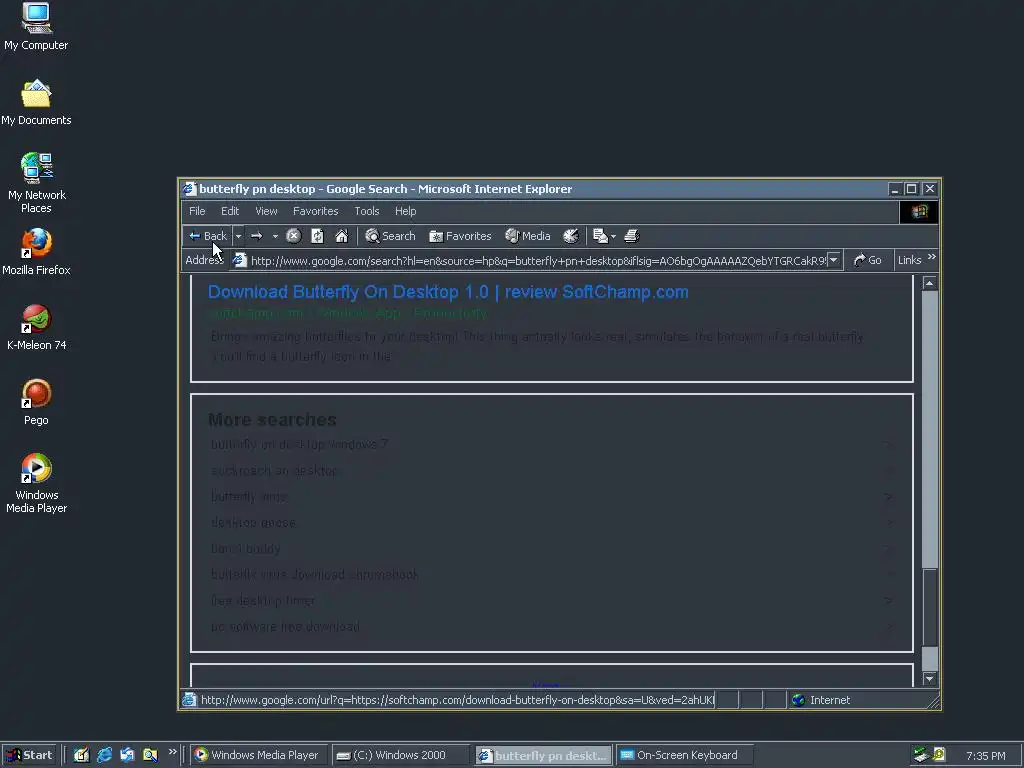1024x768 pixels.
Task: Open the Forward history dropdown arrow
Action: click(x=275, y=236)
